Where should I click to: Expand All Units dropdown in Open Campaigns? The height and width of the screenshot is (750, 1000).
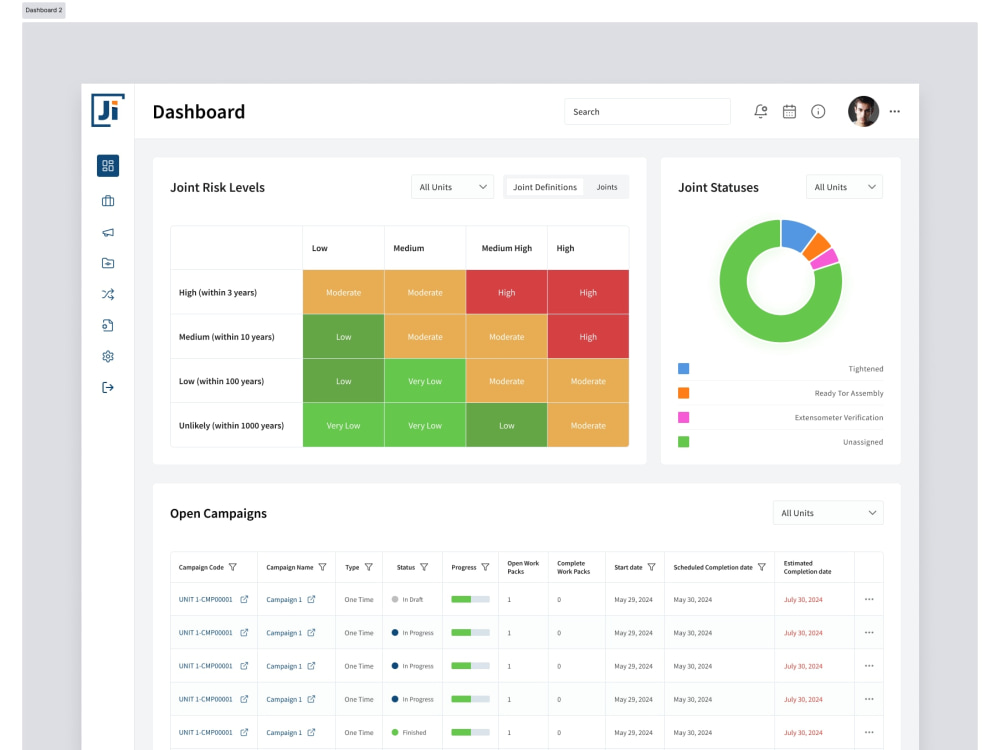click(x=828, y=513)
